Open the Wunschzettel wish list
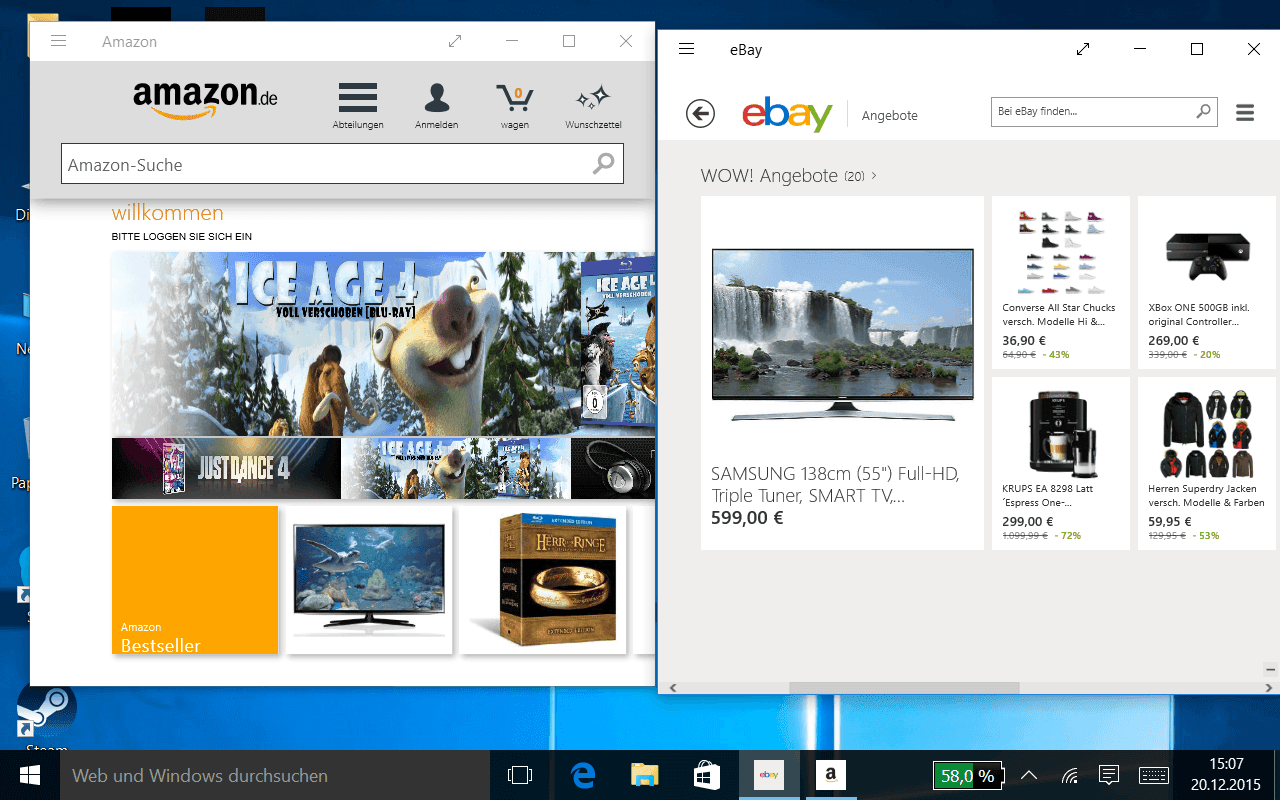1280x800 pixels. click(593, 106)
